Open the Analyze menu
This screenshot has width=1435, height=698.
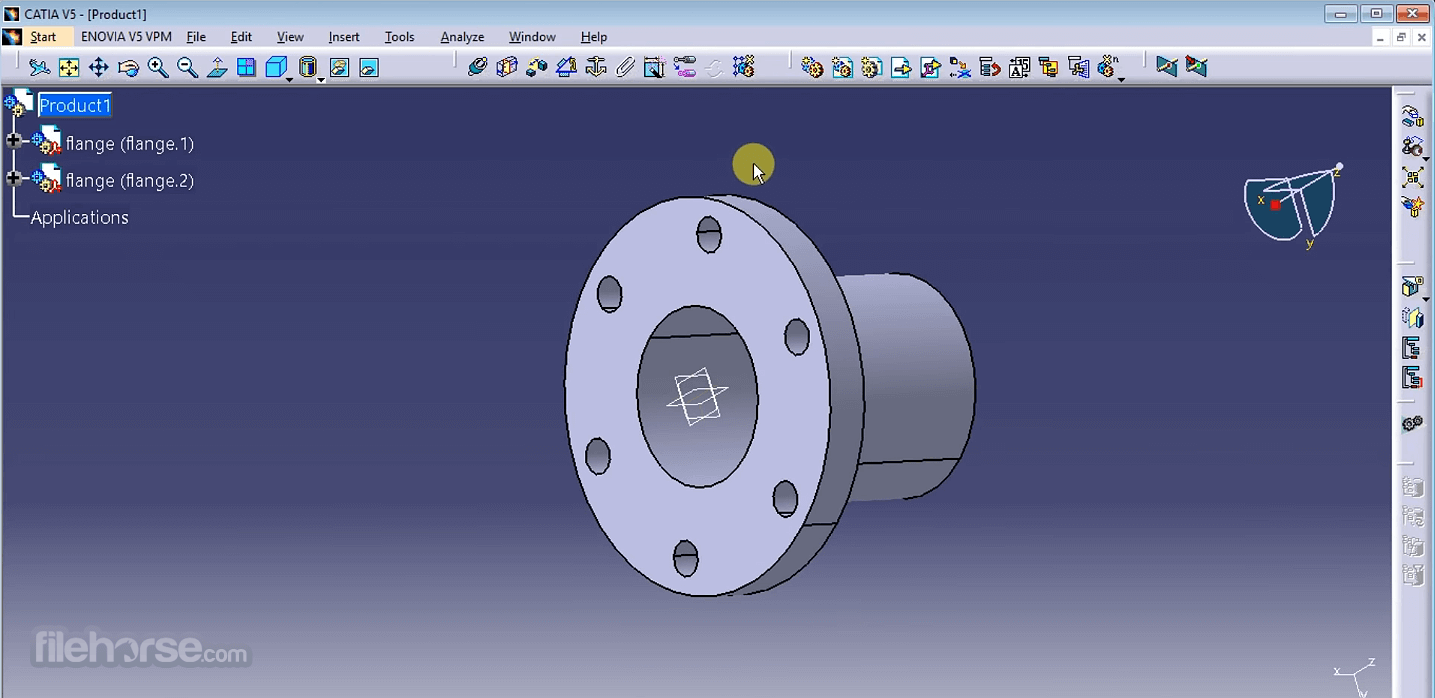point(462,37)
